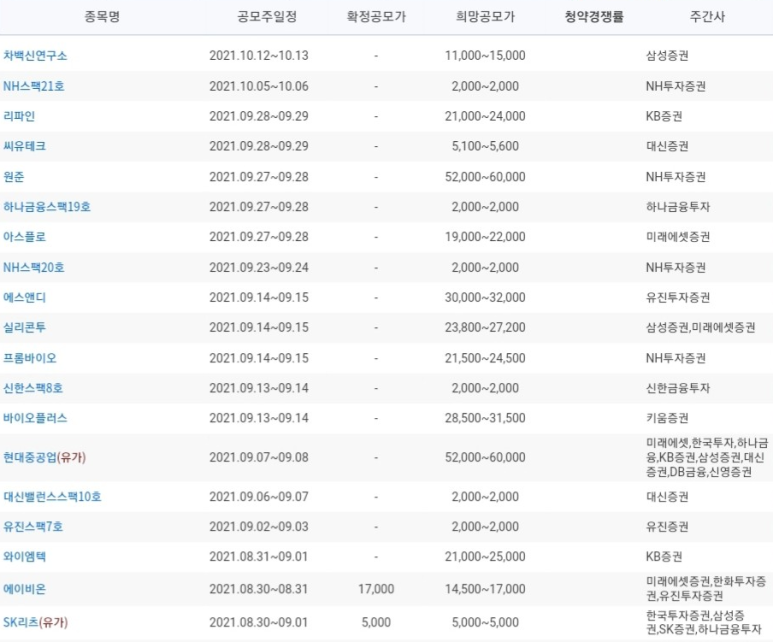Screen dimensions: 773x642
Task: Select 씨유테크's price range 5,100~5,600
Action: click(x=485, y=146)
